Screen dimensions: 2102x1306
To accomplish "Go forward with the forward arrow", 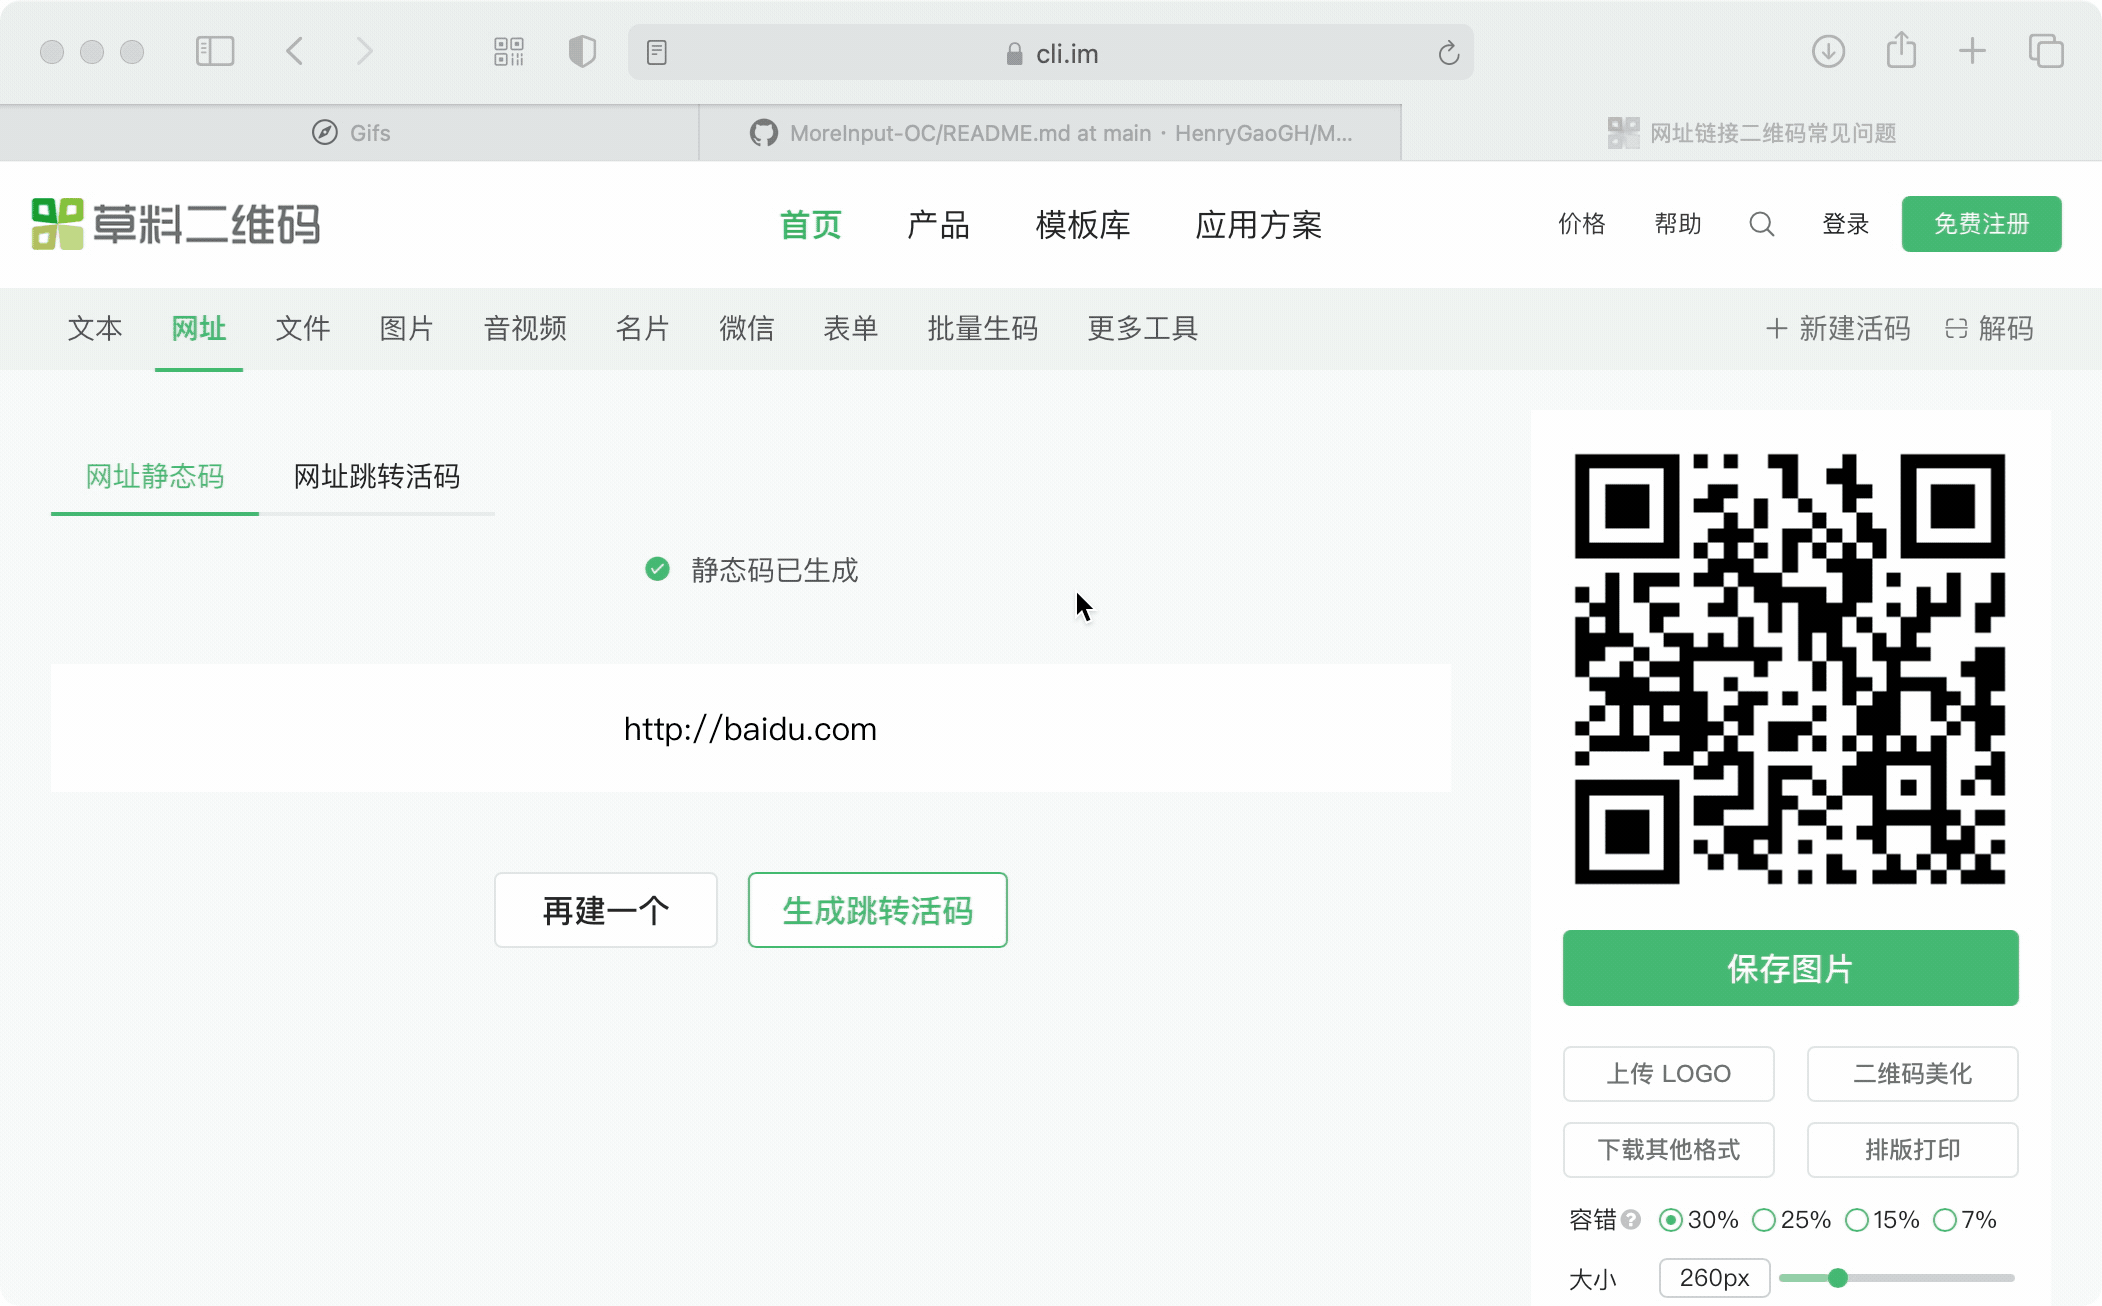I will point(365,51).
